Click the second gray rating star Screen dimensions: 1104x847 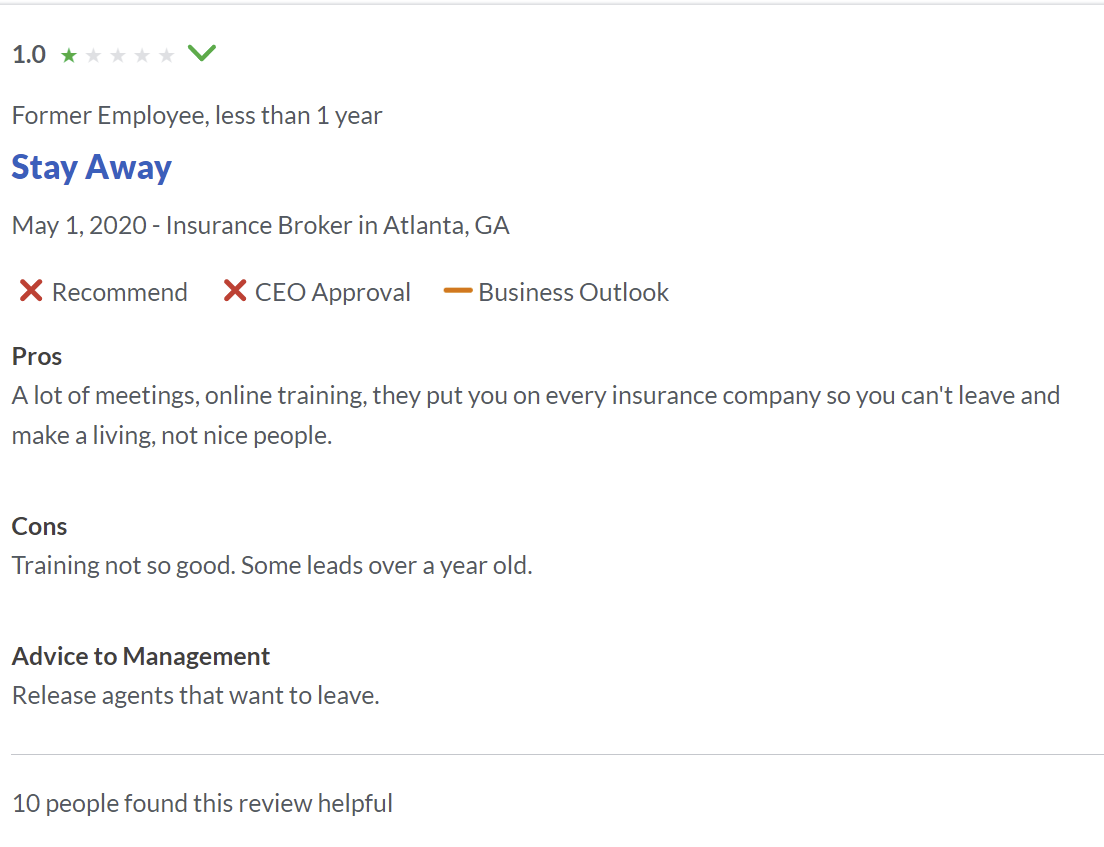point(94,56)
